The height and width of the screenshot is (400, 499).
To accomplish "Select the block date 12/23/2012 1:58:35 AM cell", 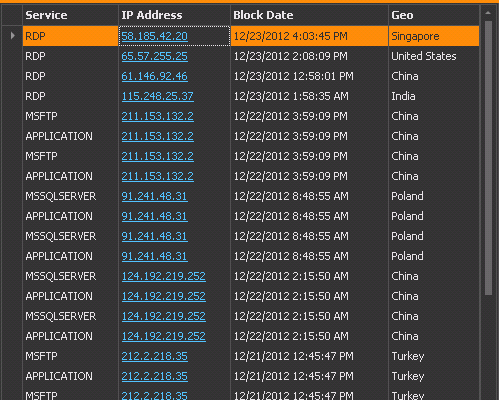I will (x=309, y=96).
